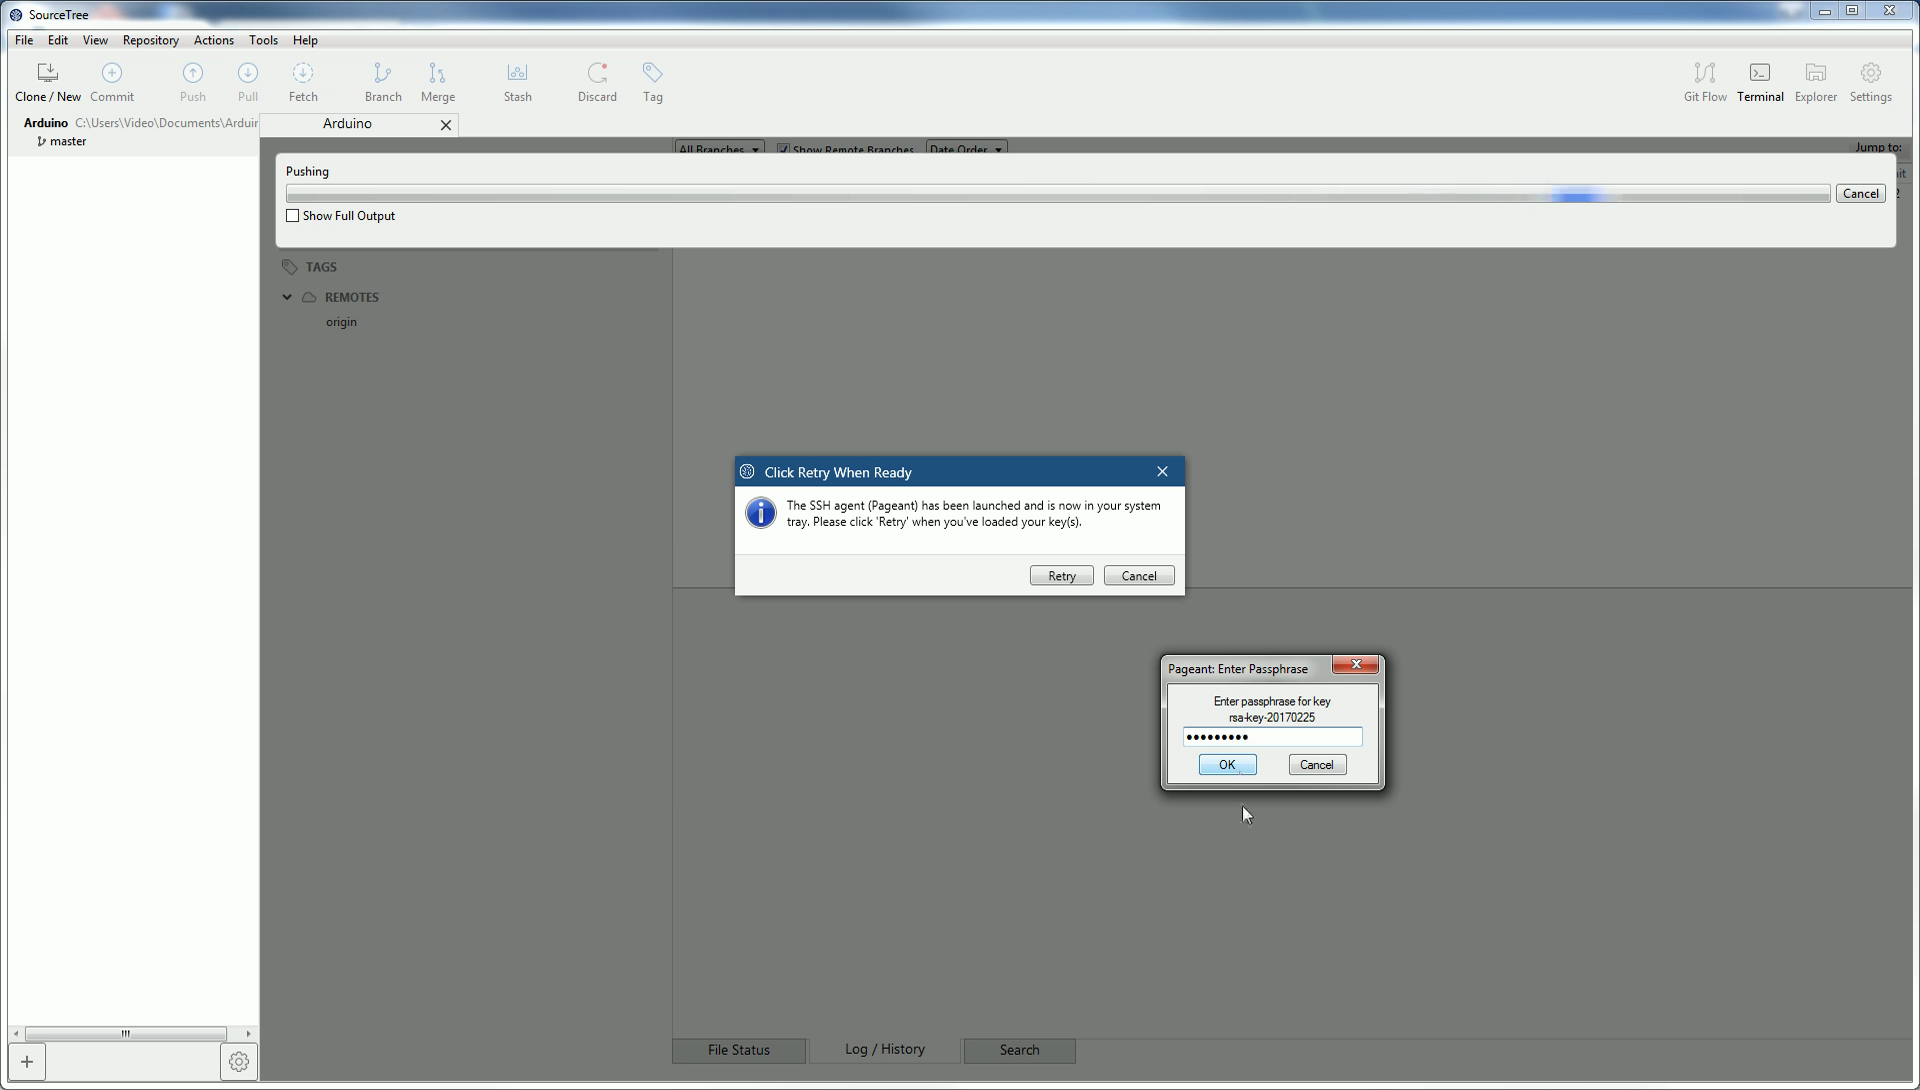1920x1090 pixels.
Task: Click the gear icon at bottom left
Action: (238, 1062)
